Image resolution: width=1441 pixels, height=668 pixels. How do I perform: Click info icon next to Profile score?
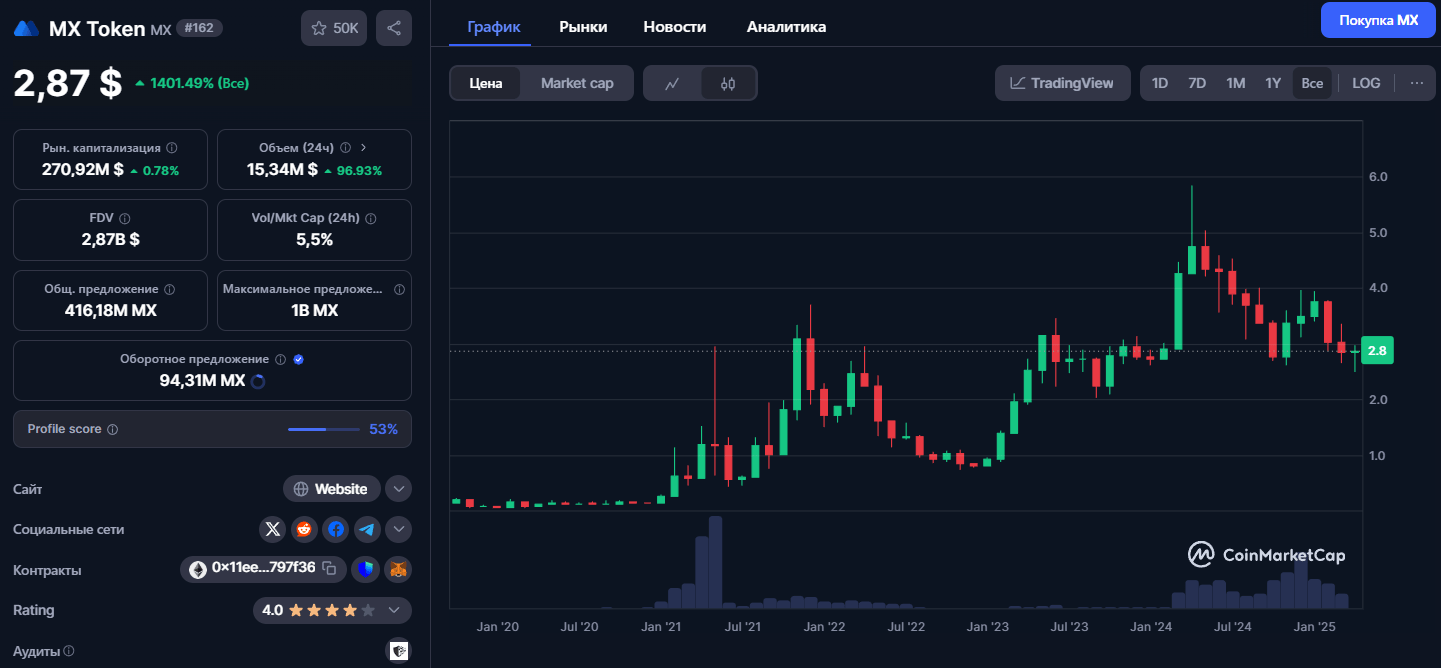point(112,429)
